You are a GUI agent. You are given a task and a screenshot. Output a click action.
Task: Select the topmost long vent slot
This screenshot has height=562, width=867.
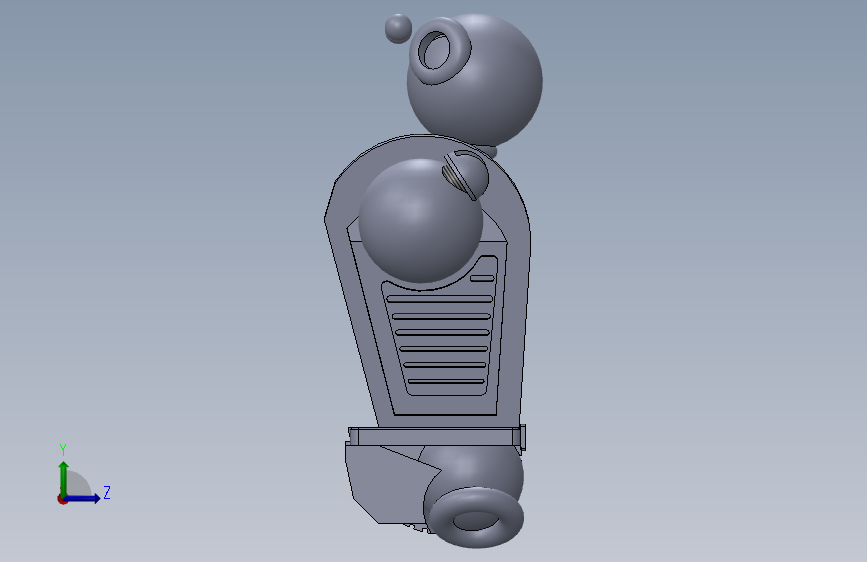(x=440, y=299)
